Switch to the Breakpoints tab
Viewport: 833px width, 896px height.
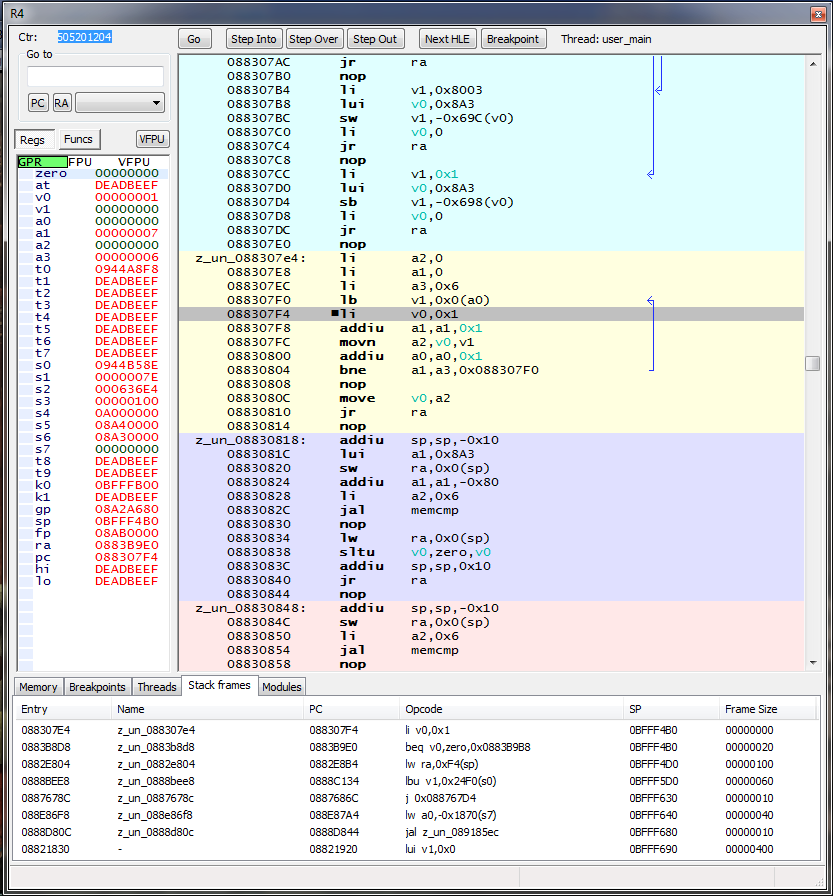coord(97,687)
